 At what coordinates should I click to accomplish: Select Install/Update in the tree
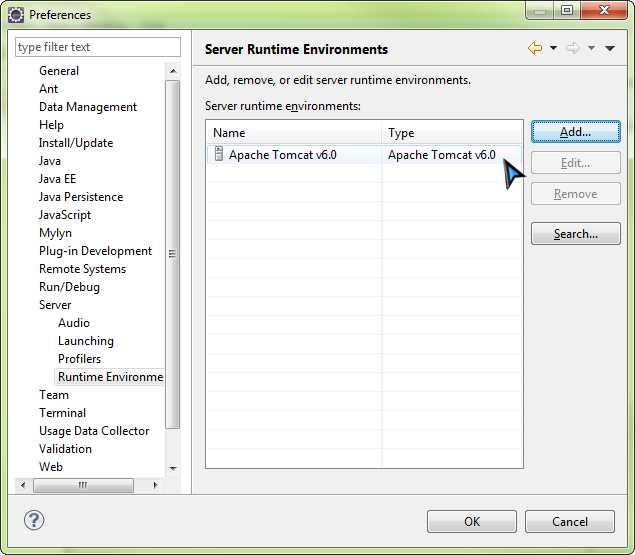coord(76,143)
